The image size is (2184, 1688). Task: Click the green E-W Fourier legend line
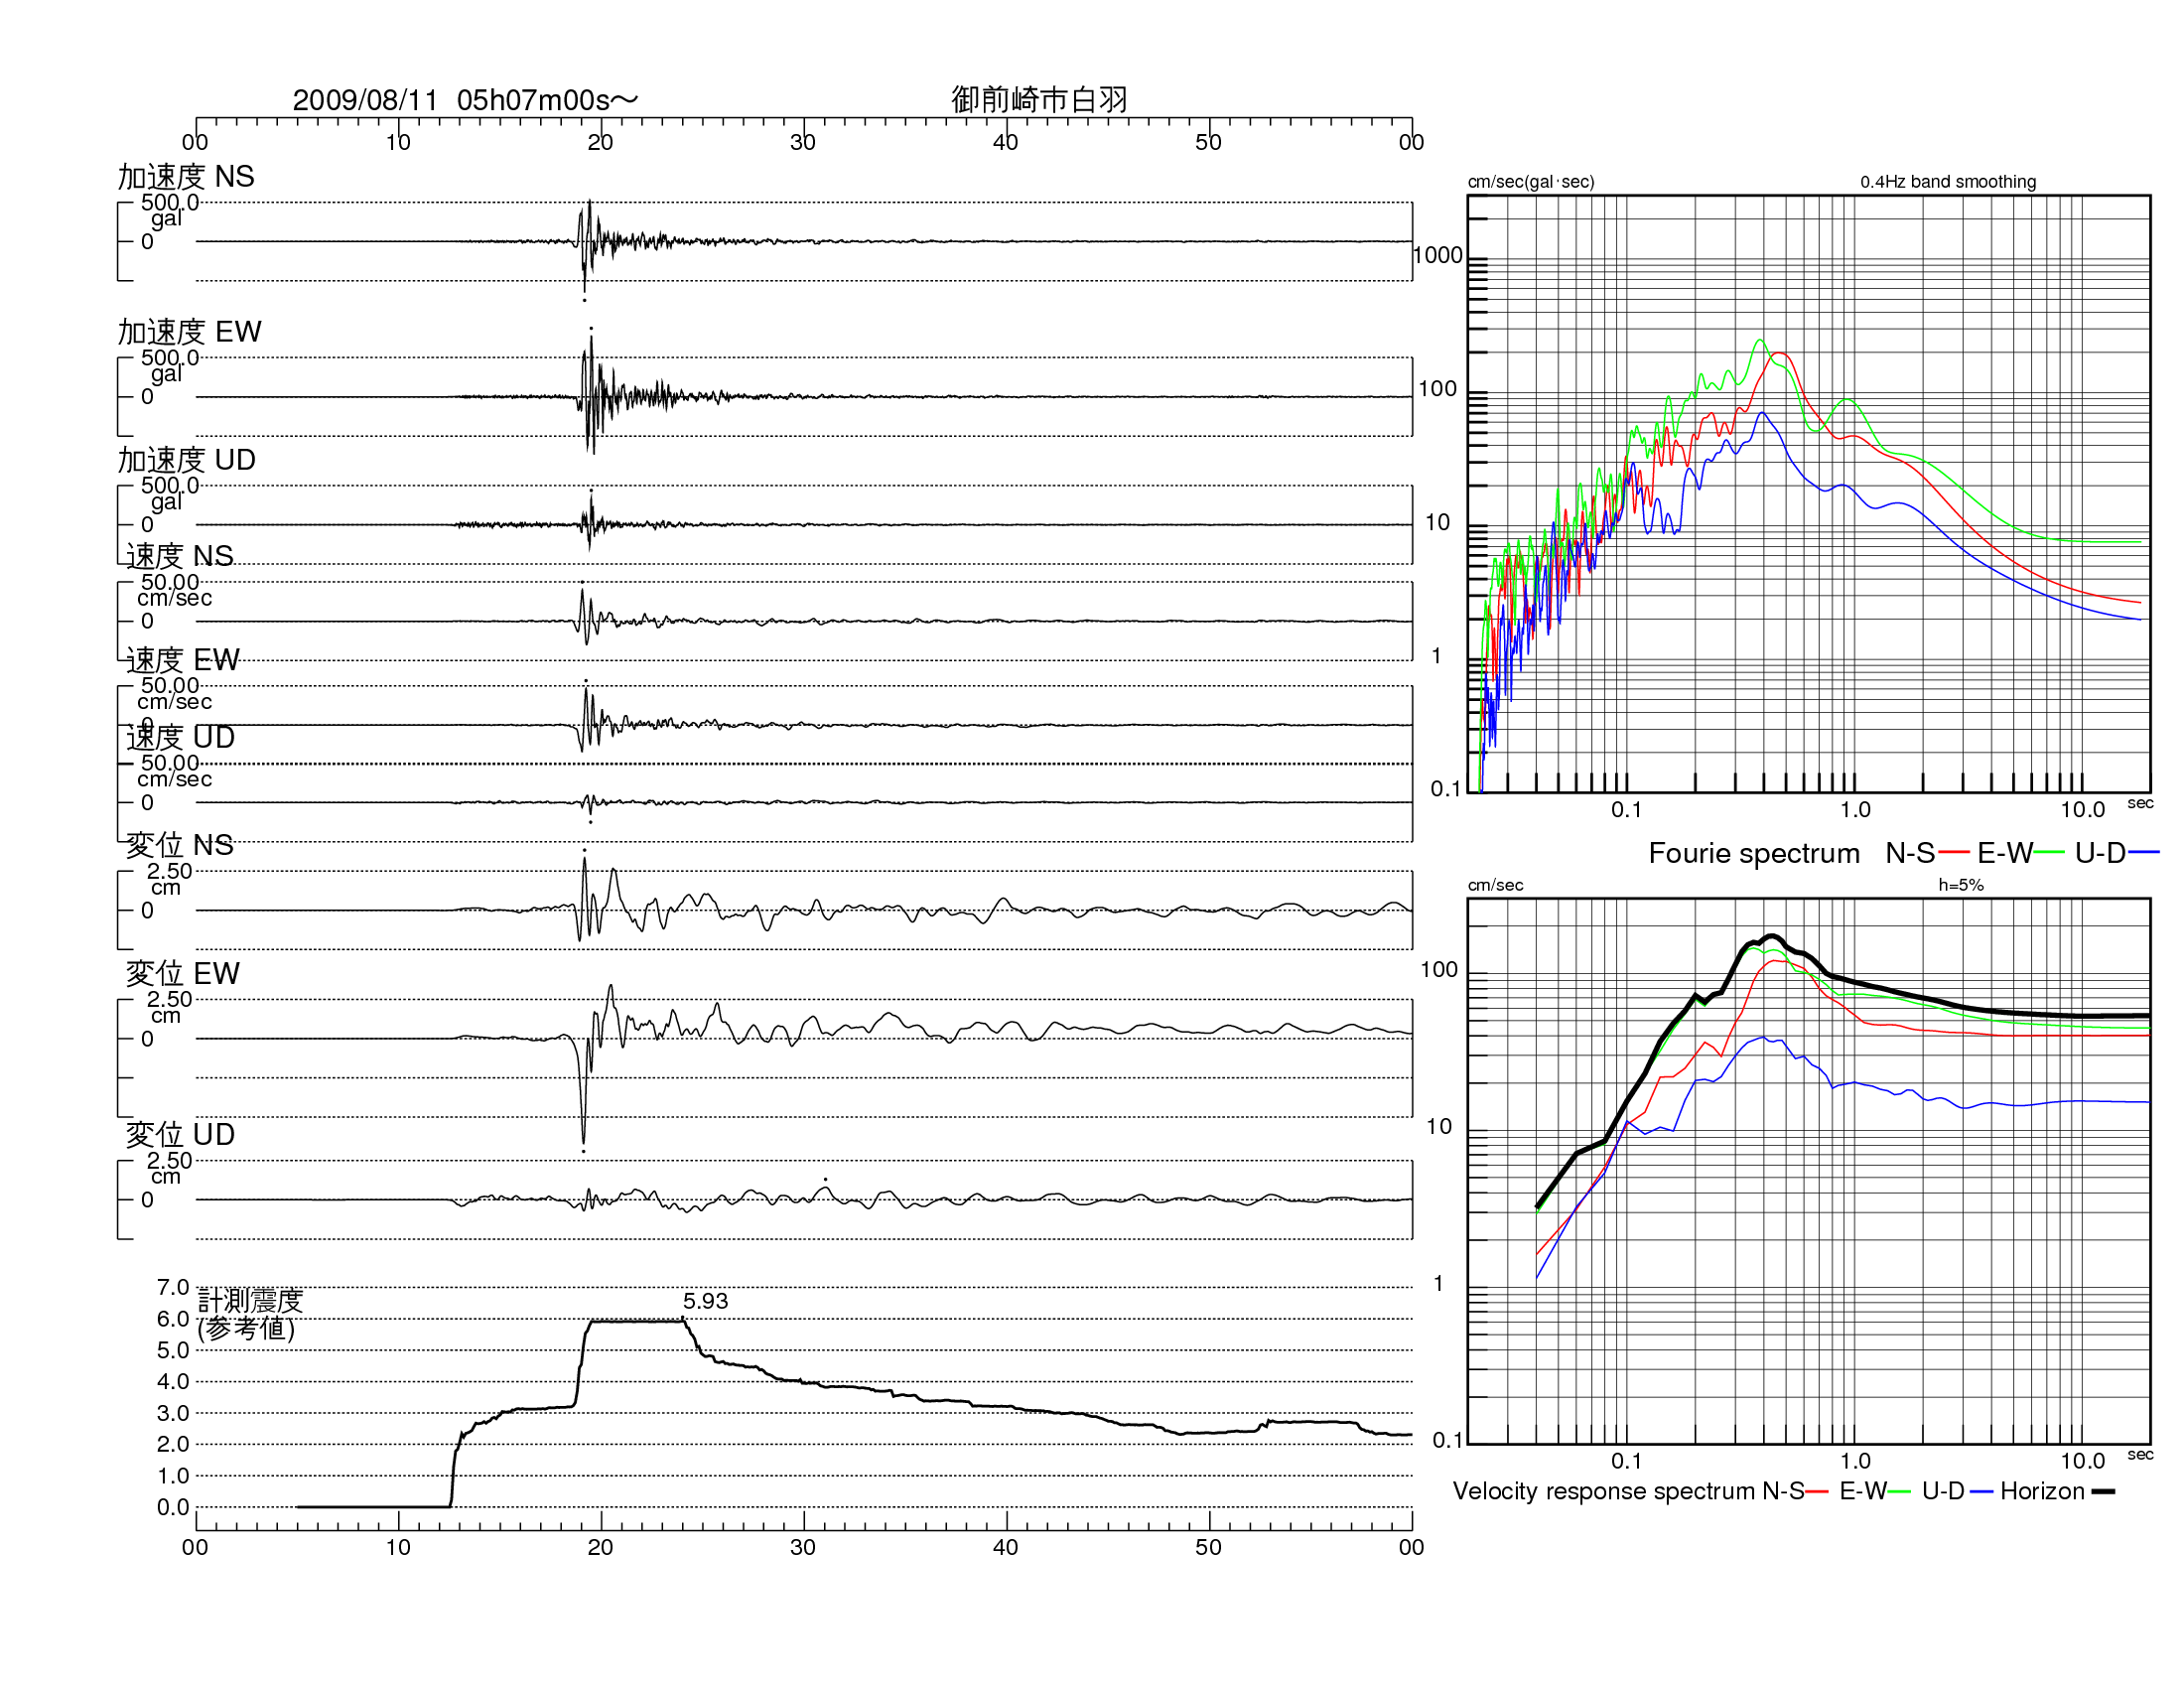coord(2050,853)
